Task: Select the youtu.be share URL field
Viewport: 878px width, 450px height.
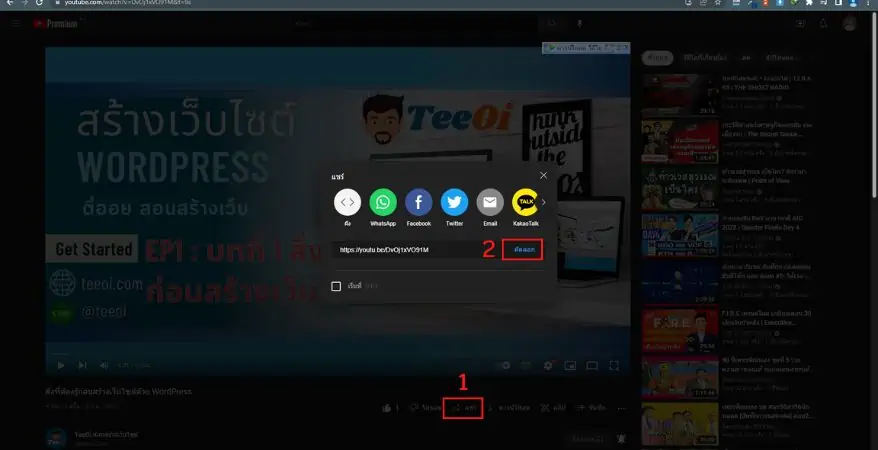Action: (384, 250)
